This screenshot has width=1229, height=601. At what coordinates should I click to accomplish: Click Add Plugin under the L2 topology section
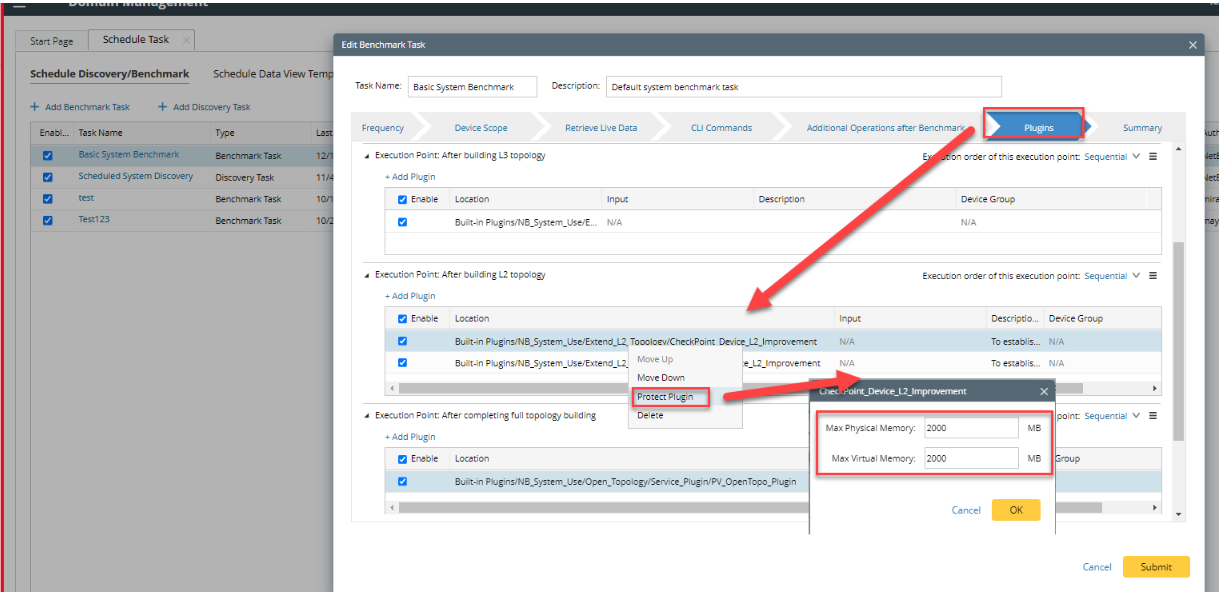click(x=409, y=295)
